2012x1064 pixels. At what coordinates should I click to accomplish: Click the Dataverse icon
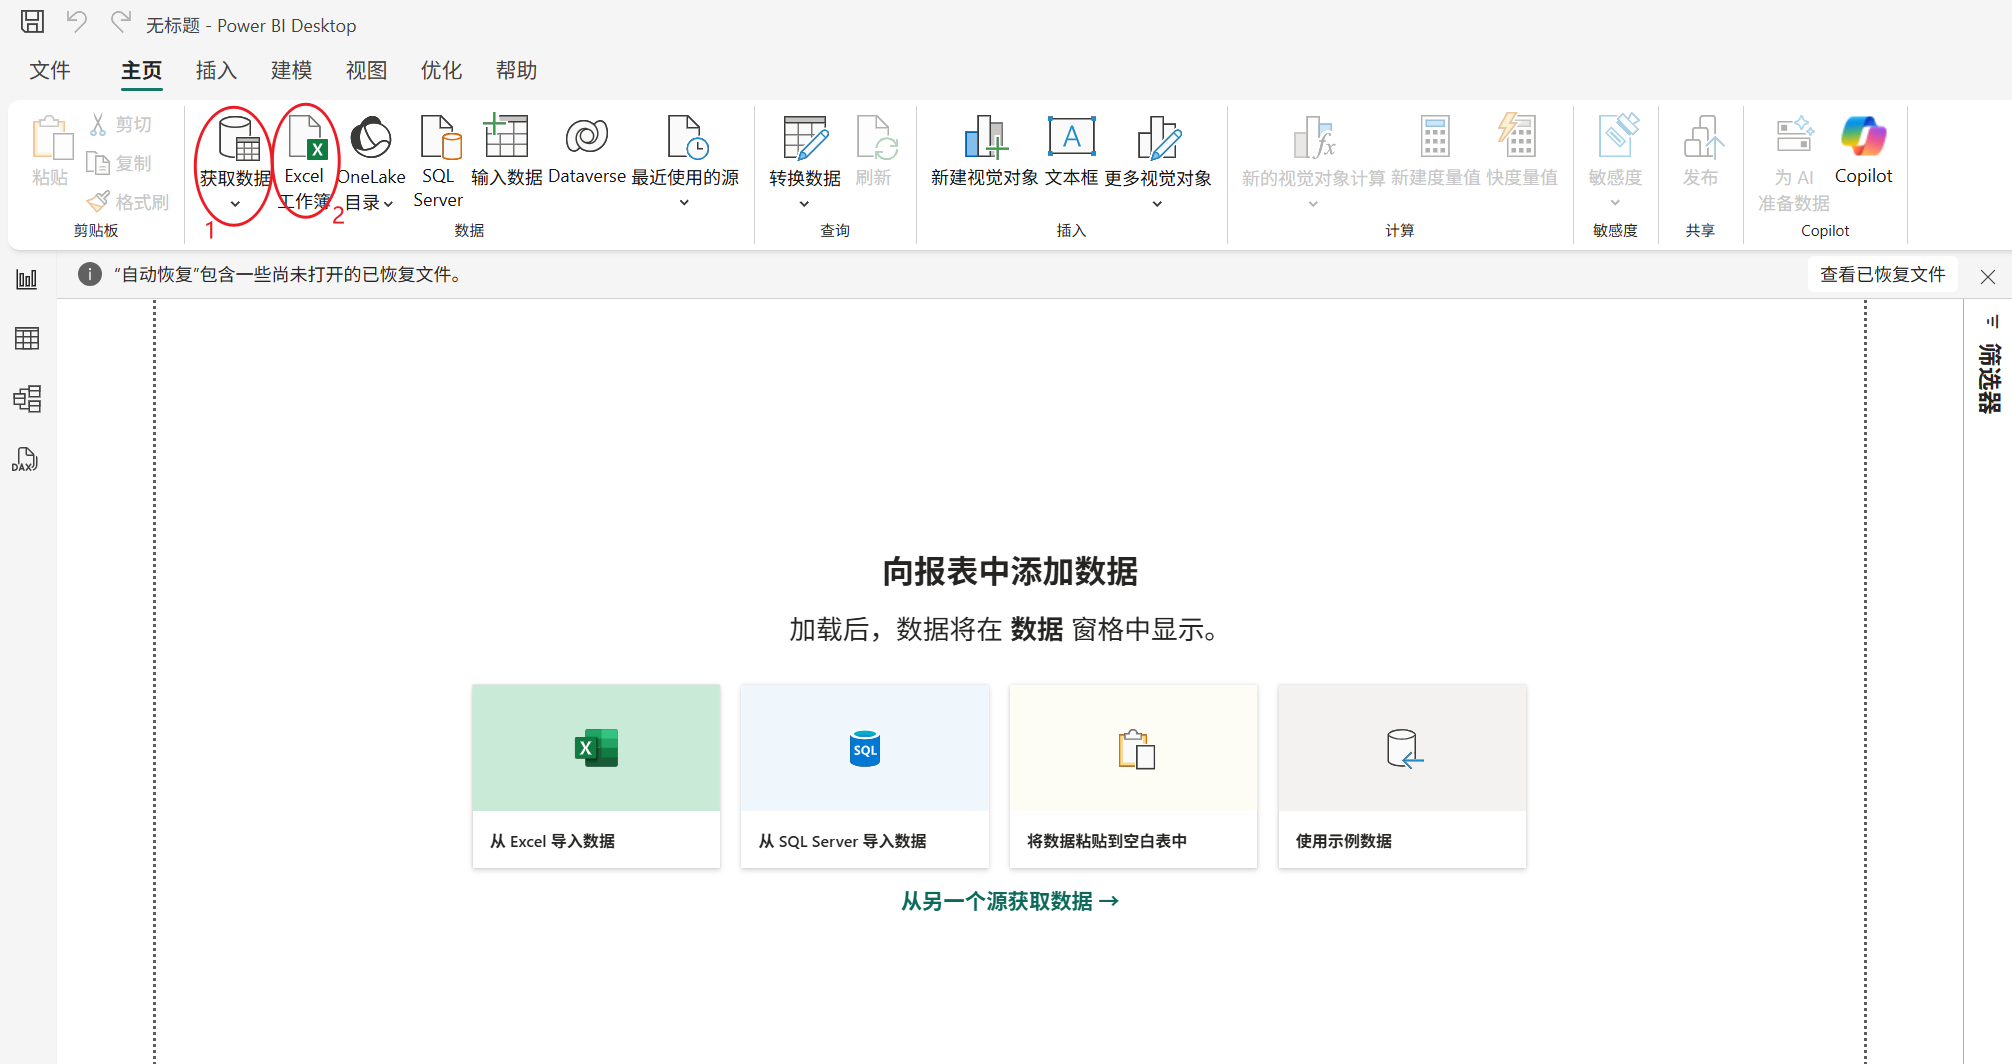pos(587,136)
